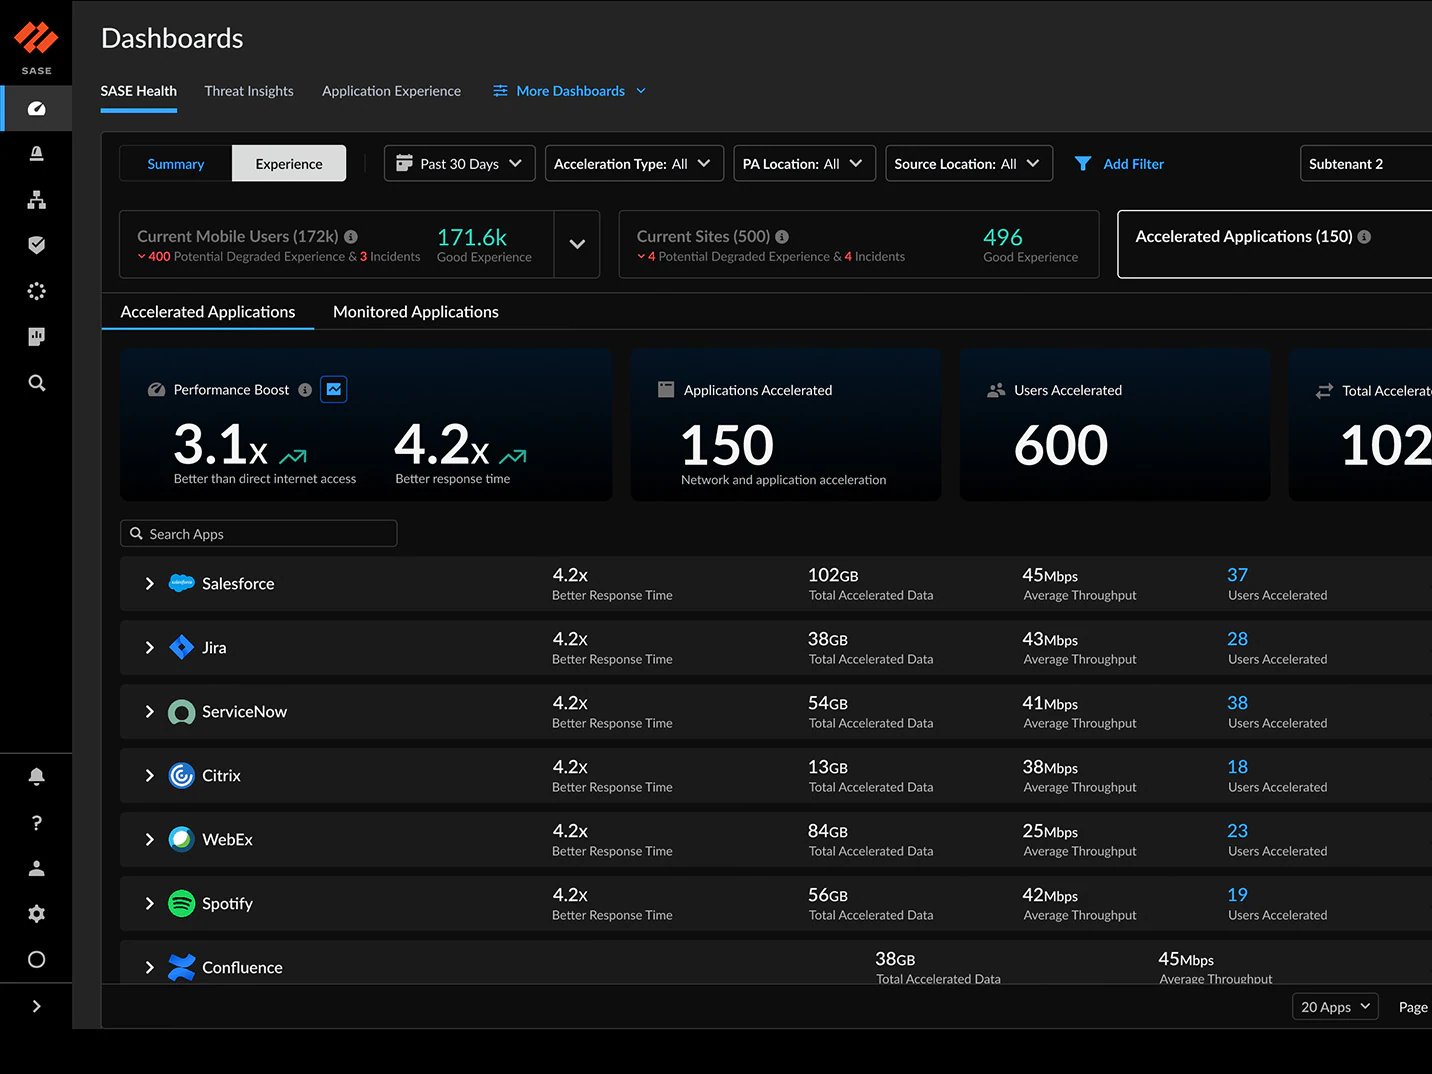Click the help question mark icon

[x=37, y=823]
